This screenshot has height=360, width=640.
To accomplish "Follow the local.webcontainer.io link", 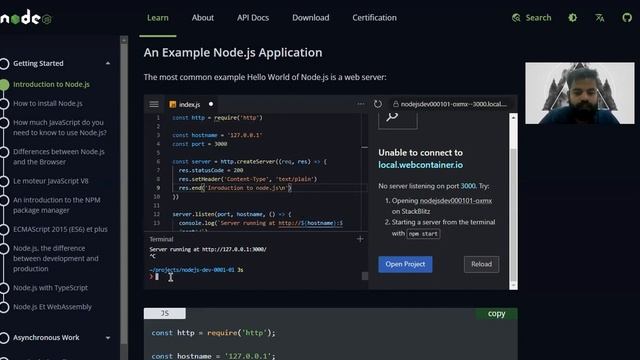I will [420, 165].
